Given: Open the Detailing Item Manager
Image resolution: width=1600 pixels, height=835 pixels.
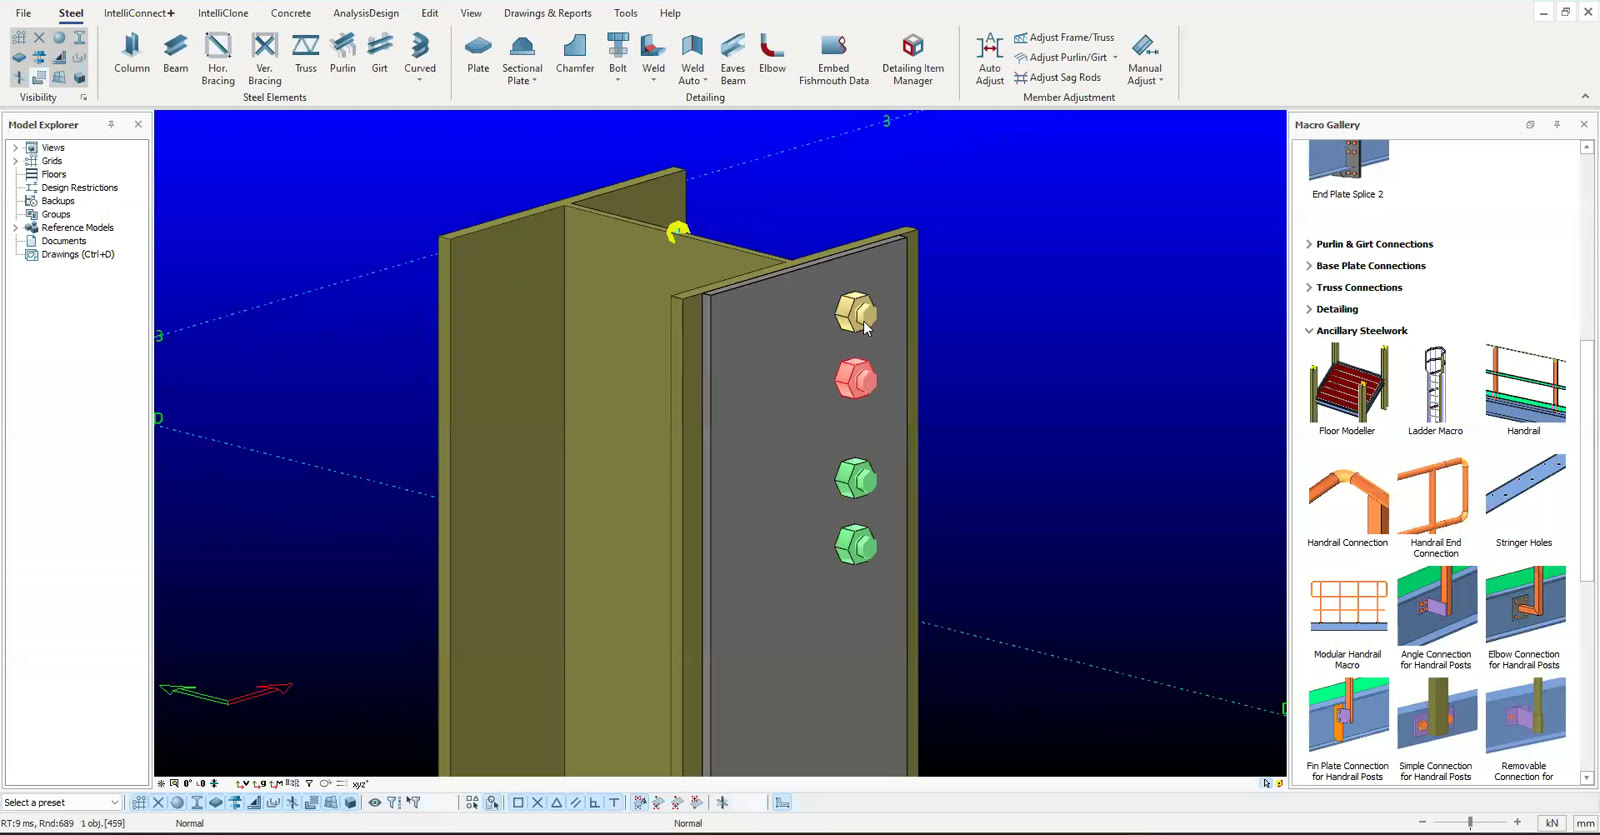Looking at the screenshot, I should [913, 60].
